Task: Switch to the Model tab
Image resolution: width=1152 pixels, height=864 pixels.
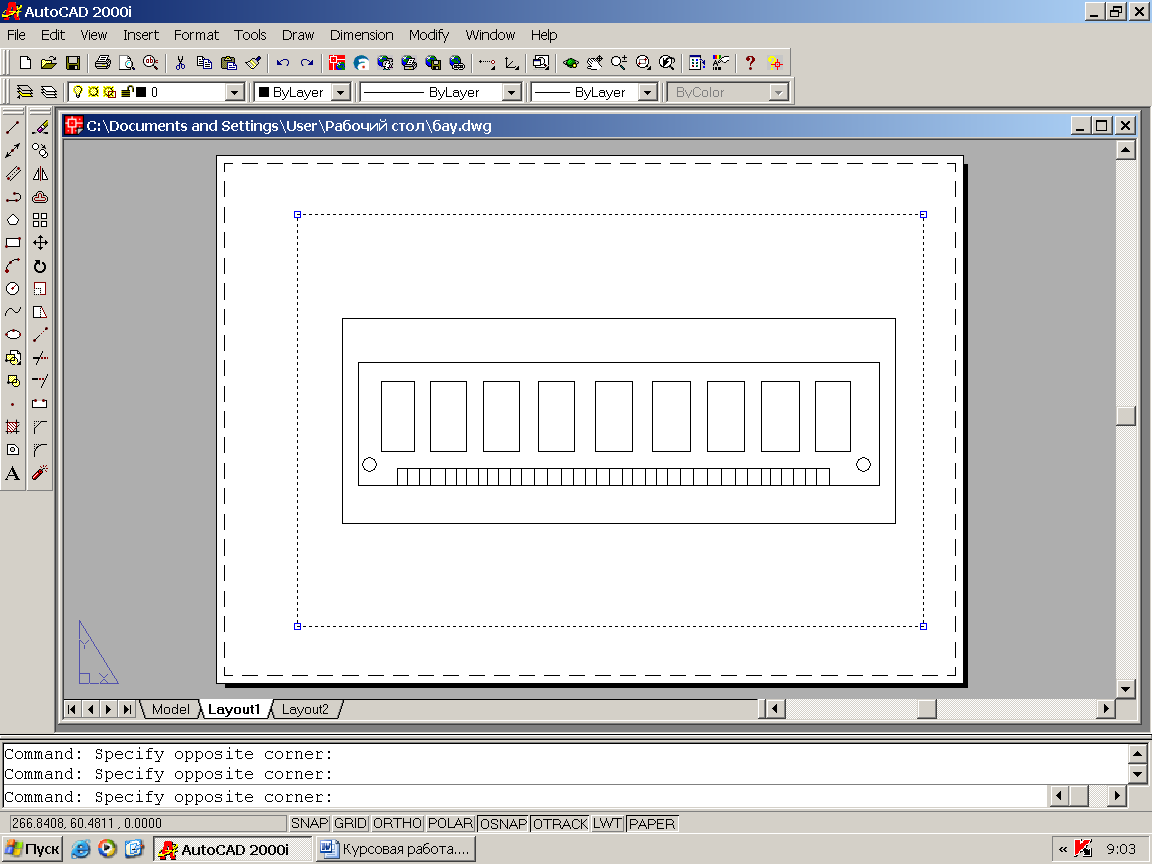Action: 170,710
